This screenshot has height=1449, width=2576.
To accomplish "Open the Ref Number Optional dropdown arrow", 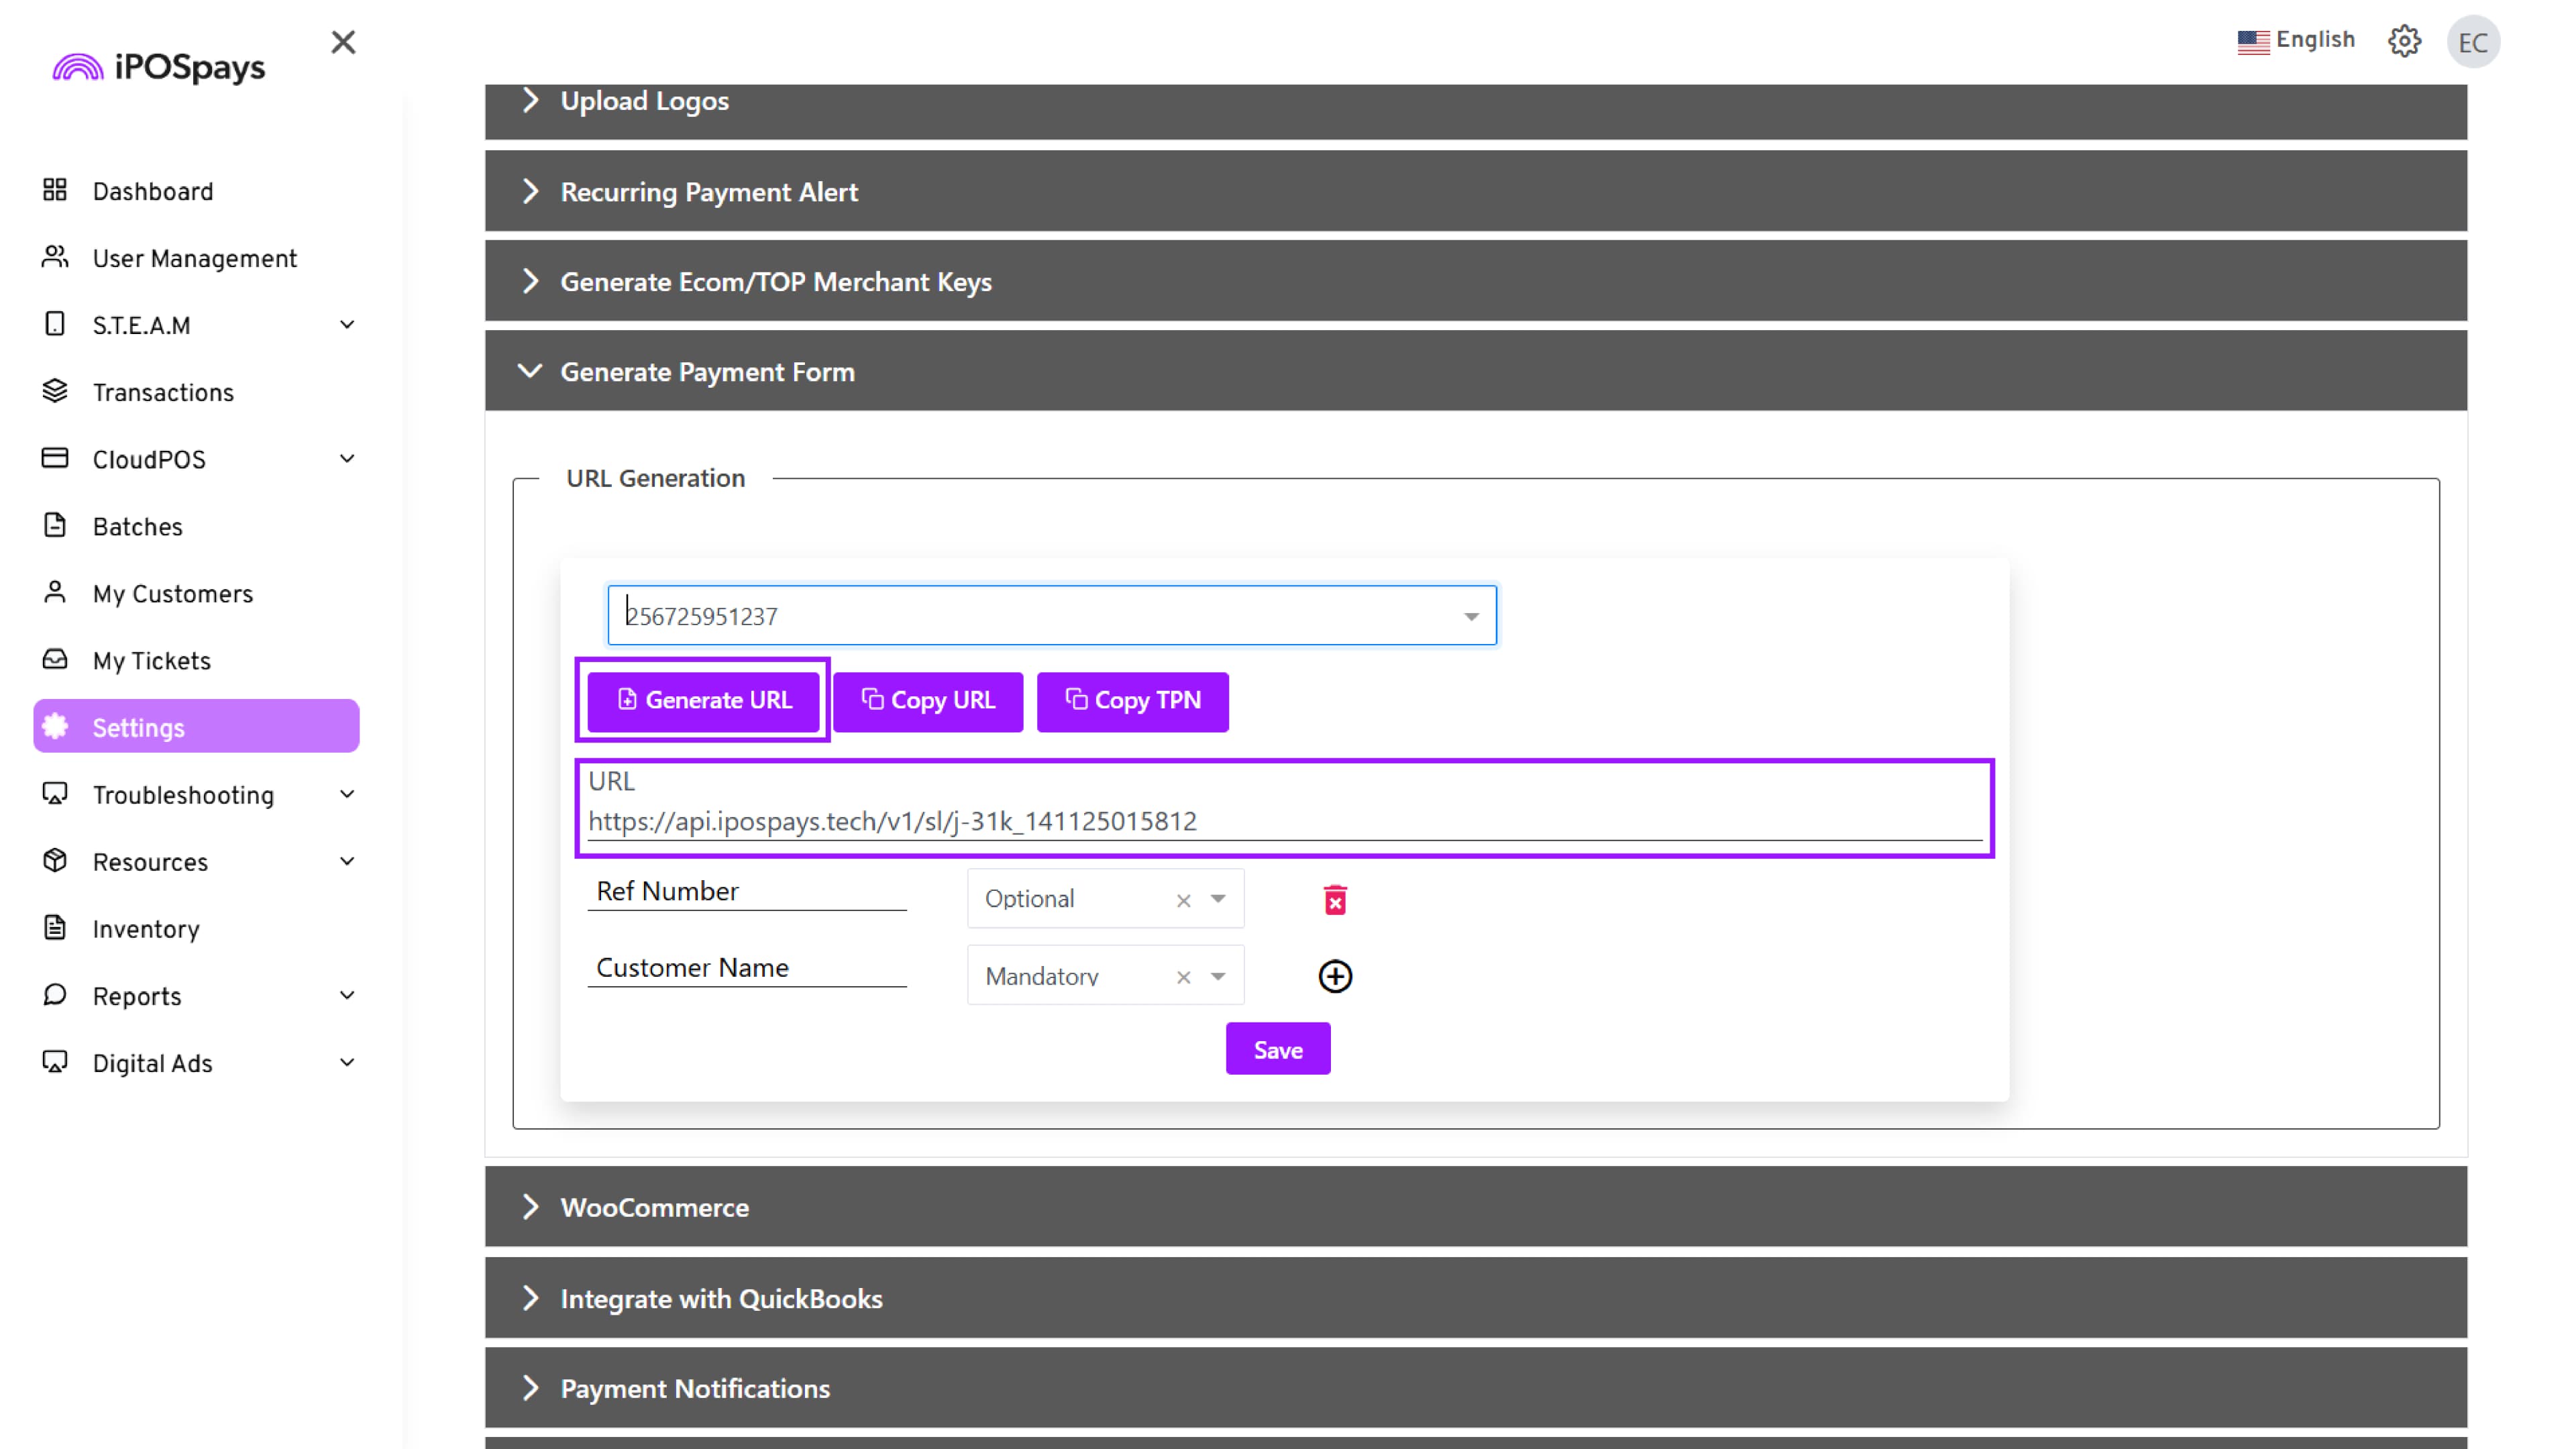I will click(1218, 899).
